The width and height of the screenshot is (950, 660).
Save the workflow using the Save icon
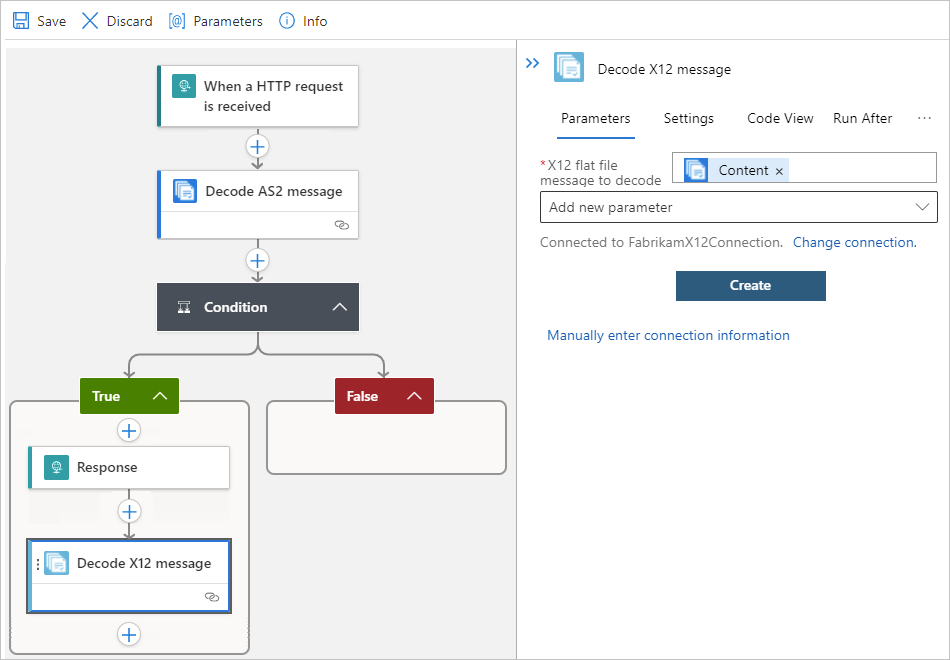(20, 20)
